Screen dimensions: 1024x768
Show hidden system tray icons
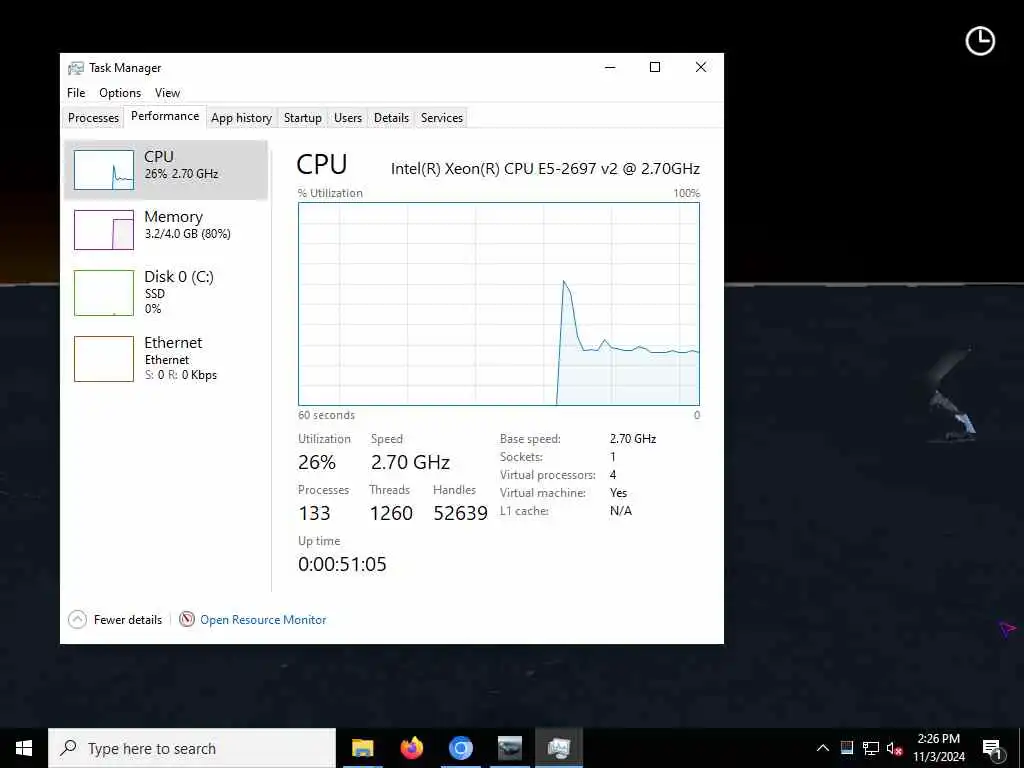823,748
